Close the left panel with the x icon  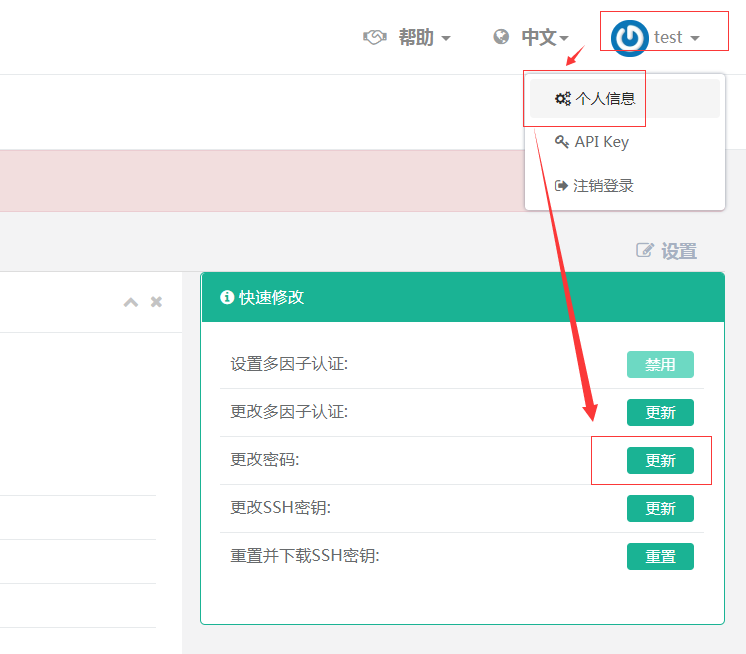click(156, 302)
